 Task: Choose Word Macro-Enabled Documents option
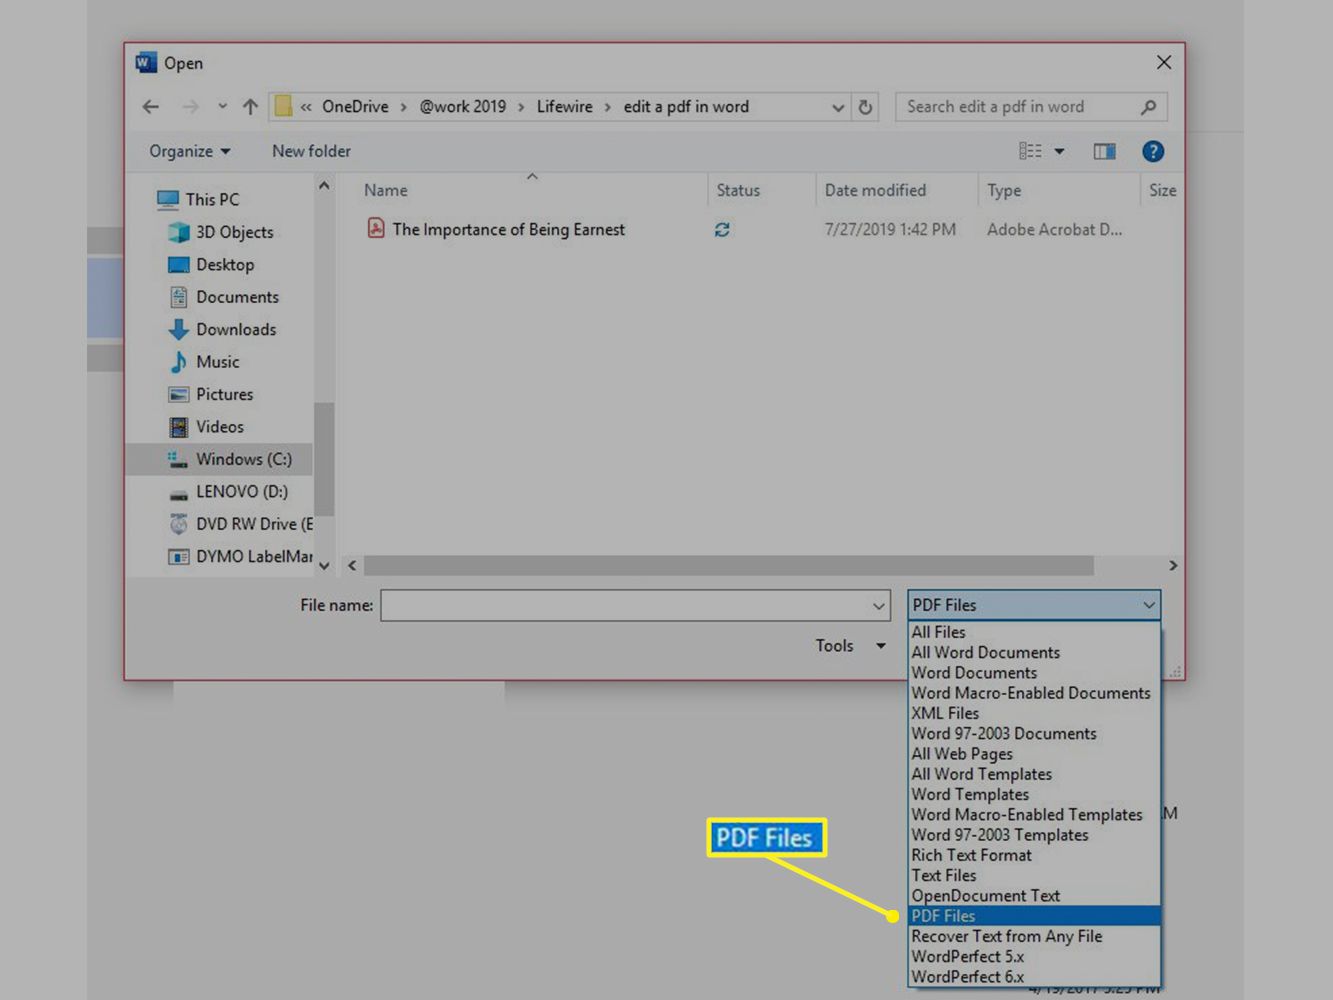(1034, 693)
